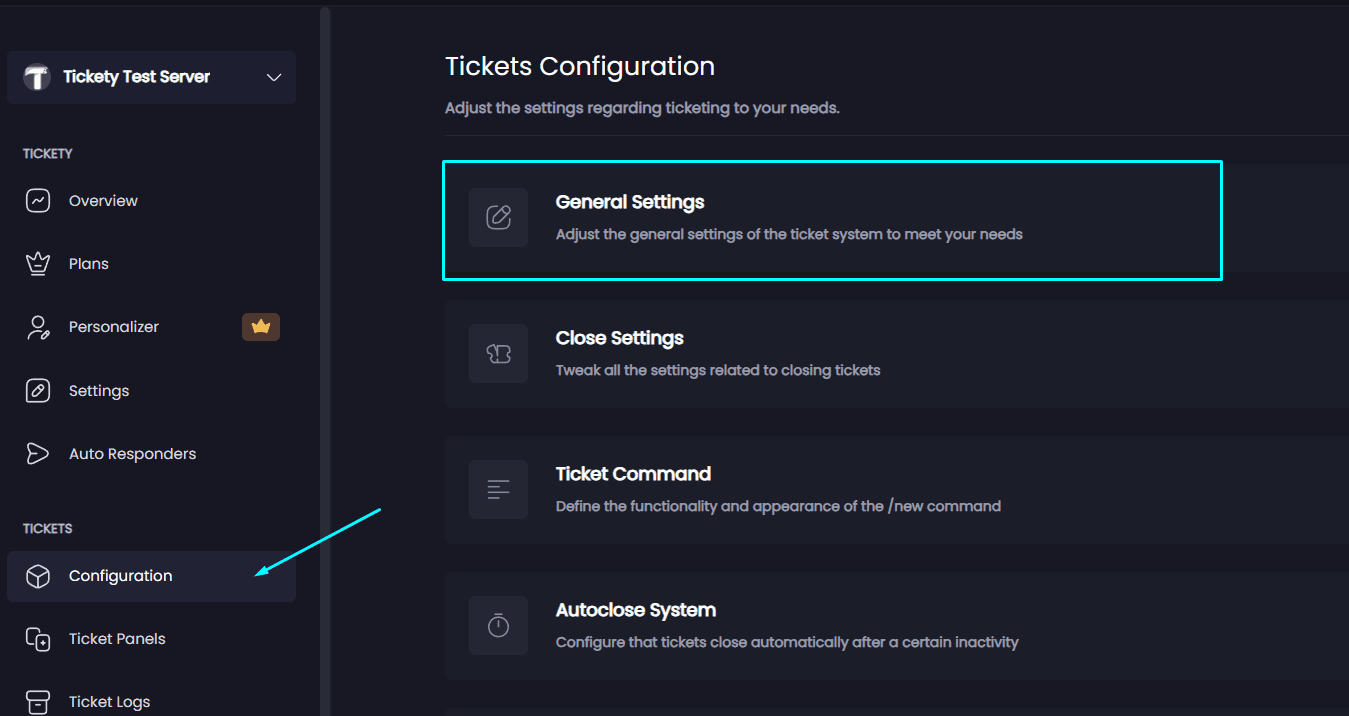Viewport: 1349px width, 716px height.
Task: Click the Ticket Command list icon
Action: click(x=498, y=489)
